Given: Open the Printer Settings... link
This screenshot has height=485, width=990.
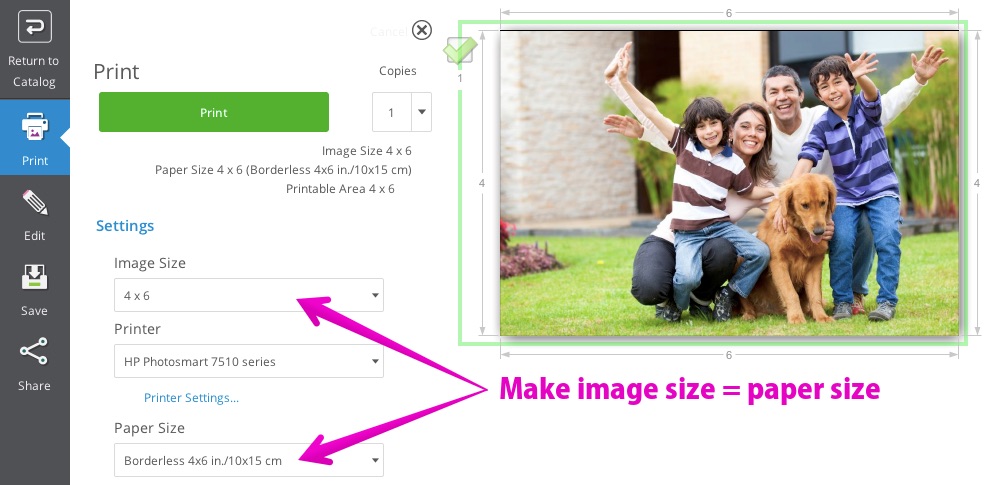Looking at the screenshot, I should pyautogui.click(x=191, y=398).
